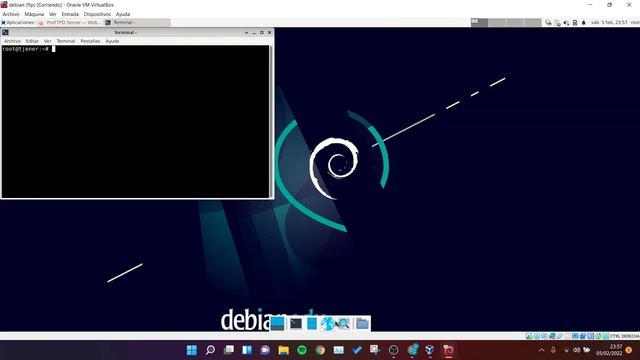Open Photos app on Windows taskbar

(338, 350)
